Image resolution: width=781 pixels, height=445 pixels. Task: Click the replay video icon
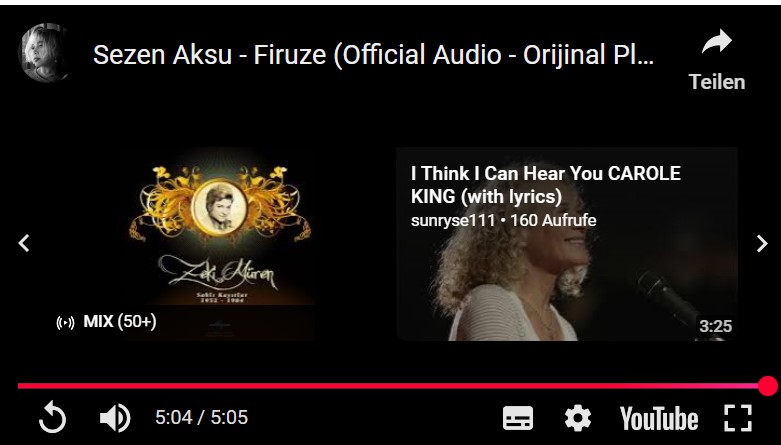pyautogui.click(x=52, y=418)
